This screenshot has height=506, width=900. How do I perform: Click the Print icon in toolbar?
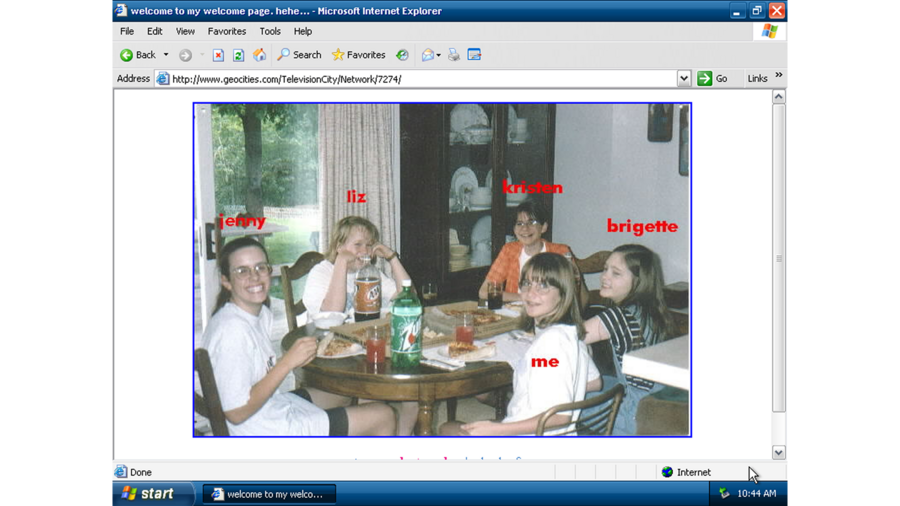pos(454,55)
